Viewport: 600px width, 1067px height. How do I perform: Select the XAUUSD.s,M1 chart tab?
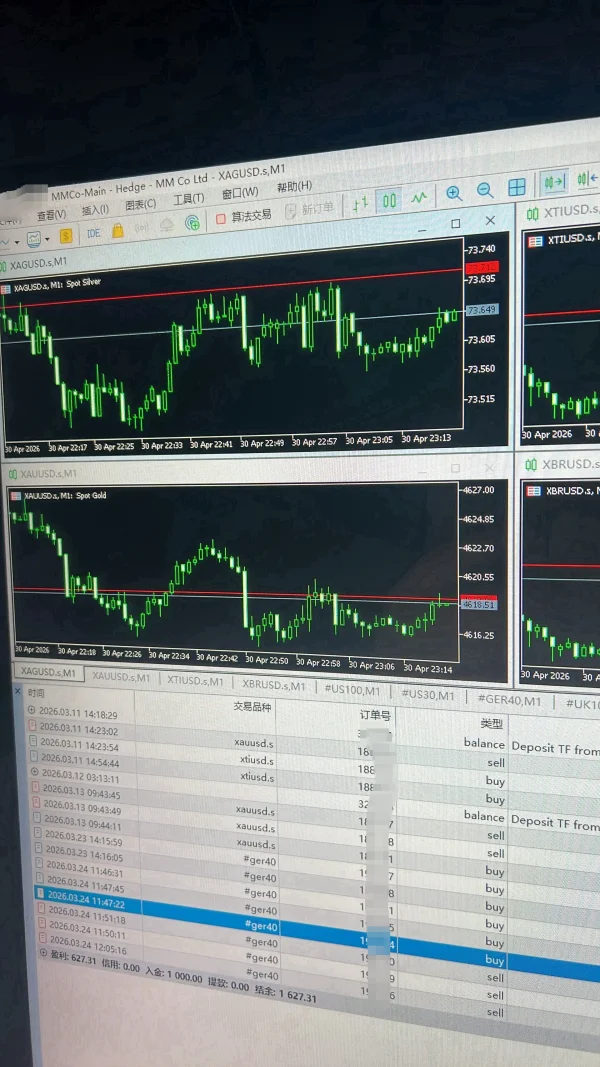tap(122, 677)
